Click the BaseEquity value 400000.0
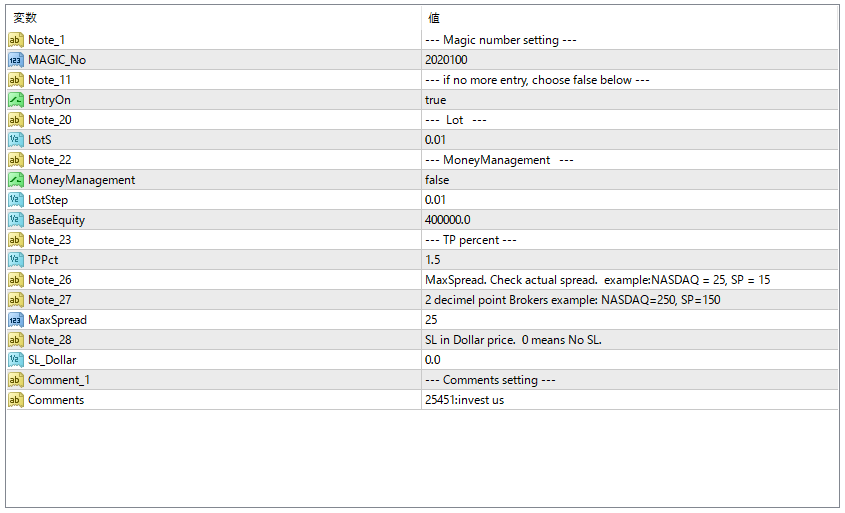The image size is (845, 513). 447,220
